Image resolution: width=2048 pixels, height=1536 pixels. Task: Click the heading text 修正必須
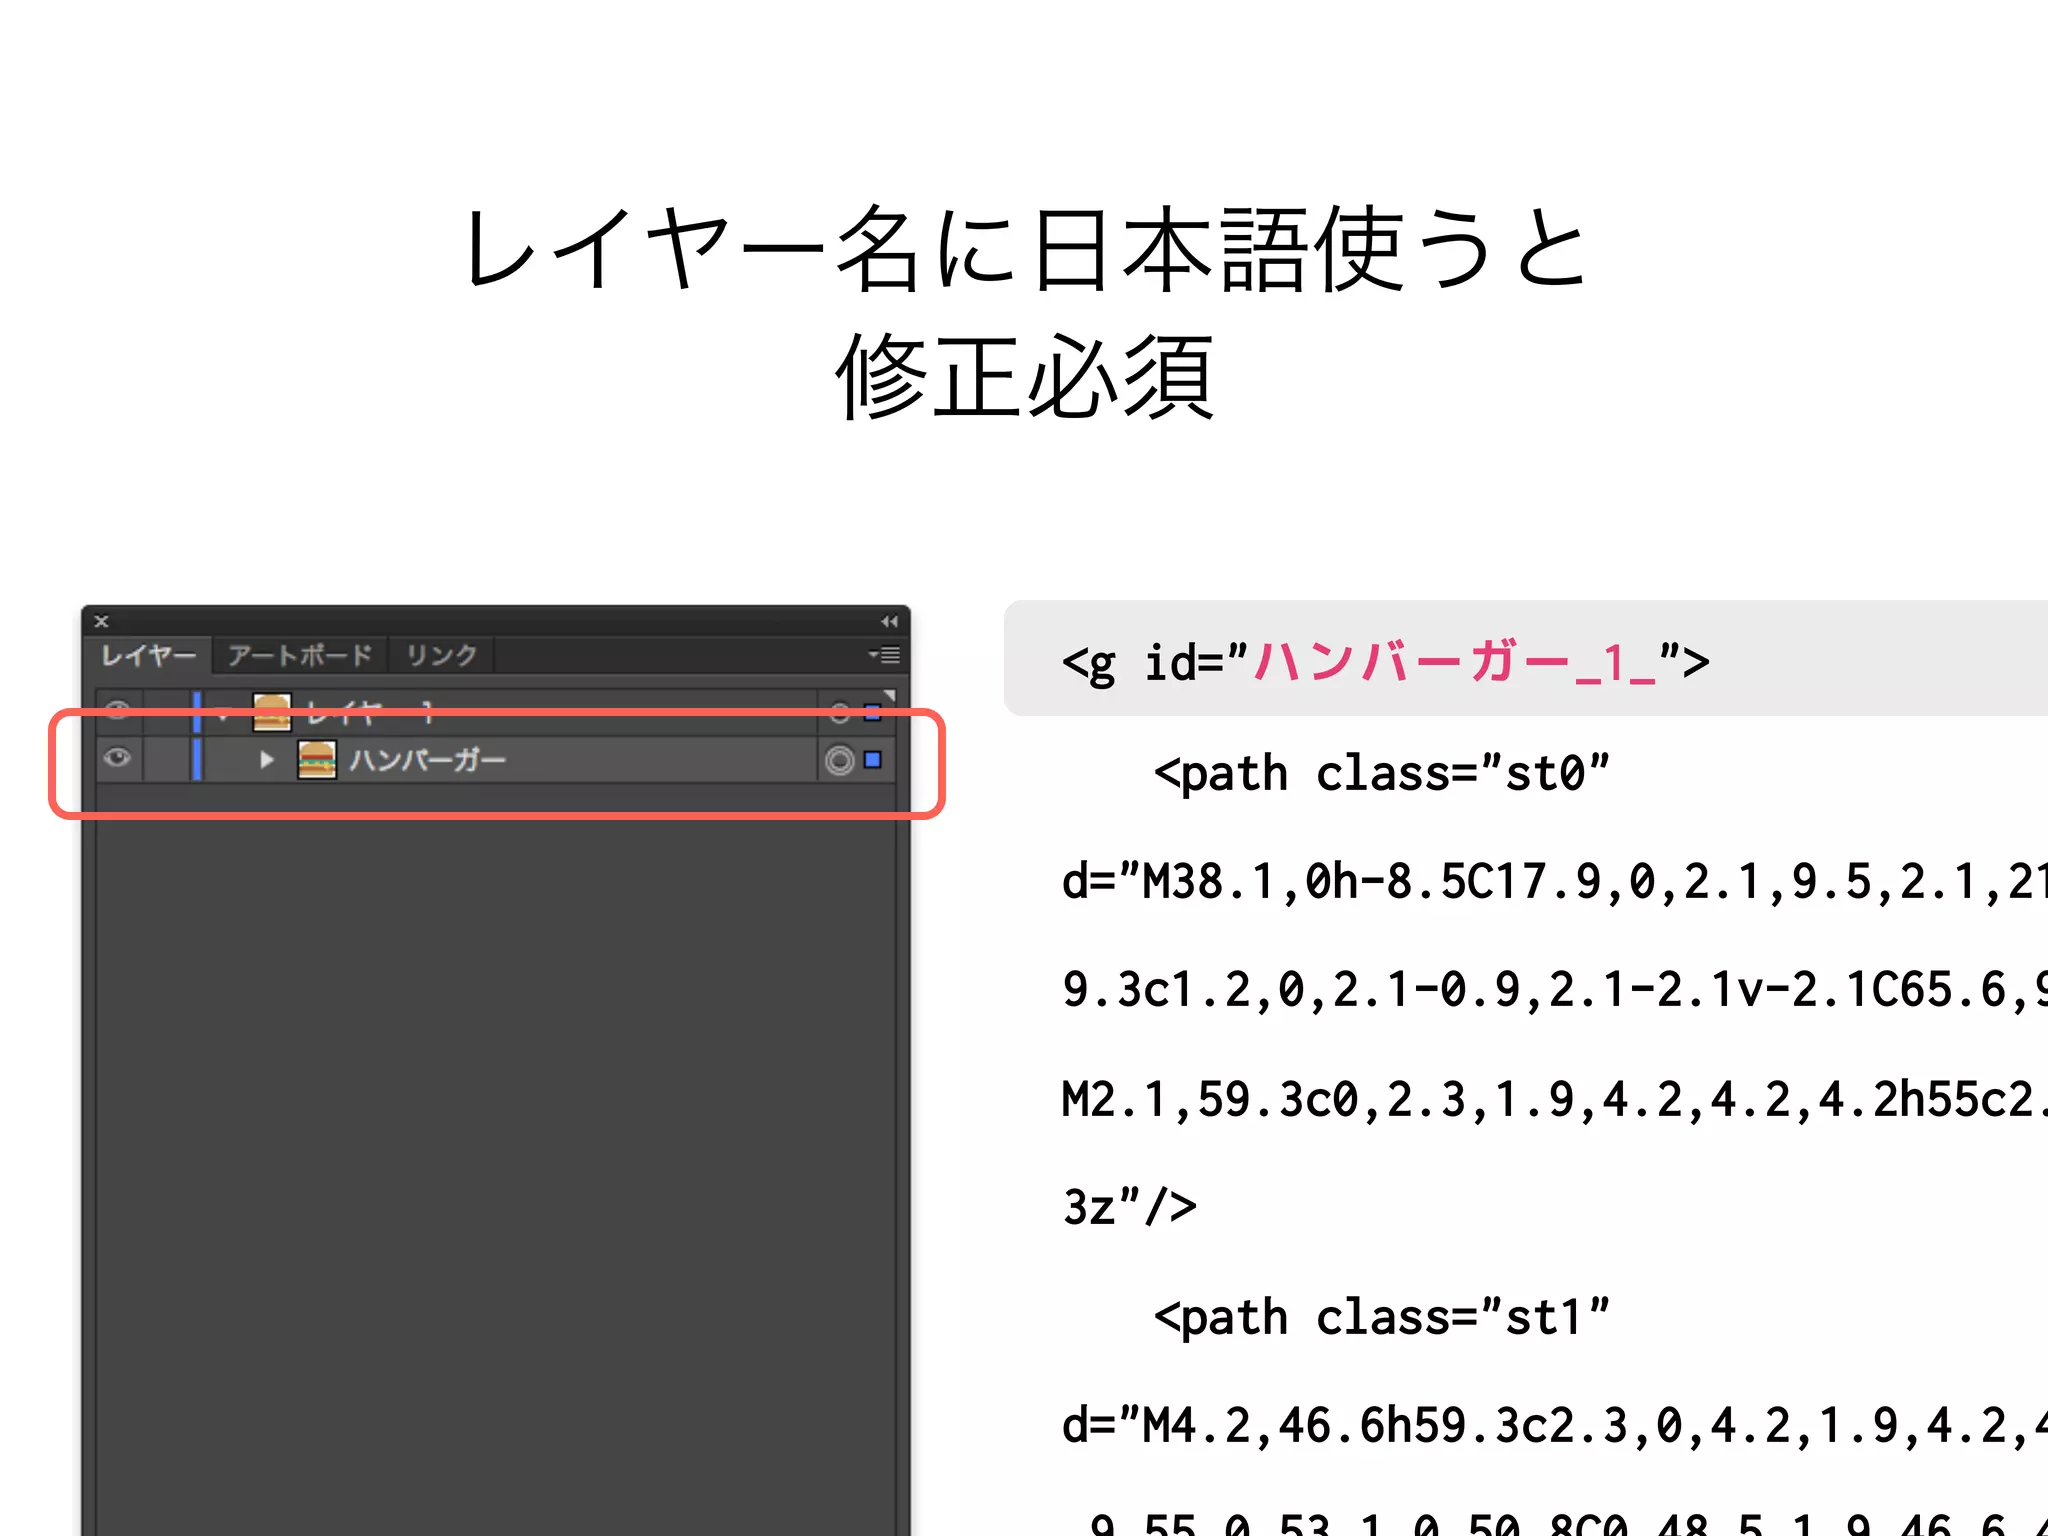click(x=1025, y=377)
